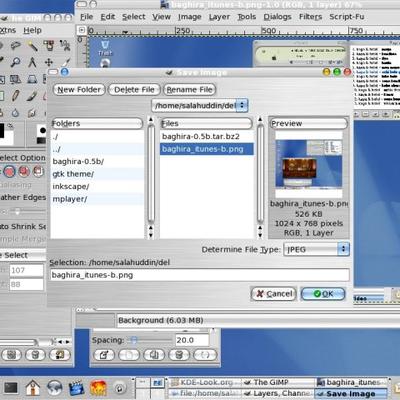Click the Files list scroll-up arrow
The image size is (400, 400).
[x=260, y=119]
